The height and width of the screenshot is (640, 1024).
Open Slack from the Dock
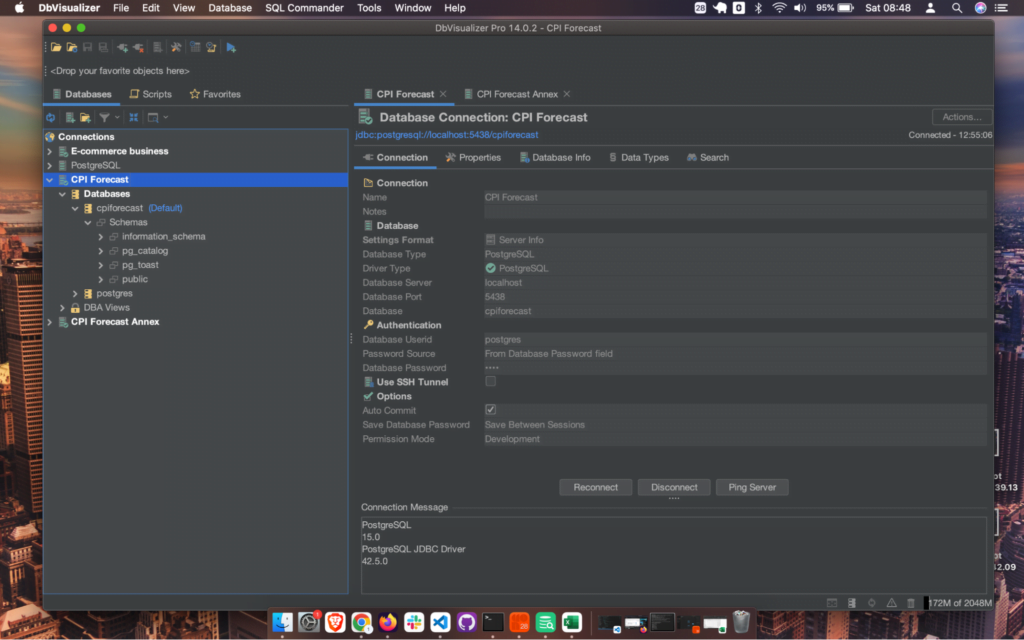(413, 622)
